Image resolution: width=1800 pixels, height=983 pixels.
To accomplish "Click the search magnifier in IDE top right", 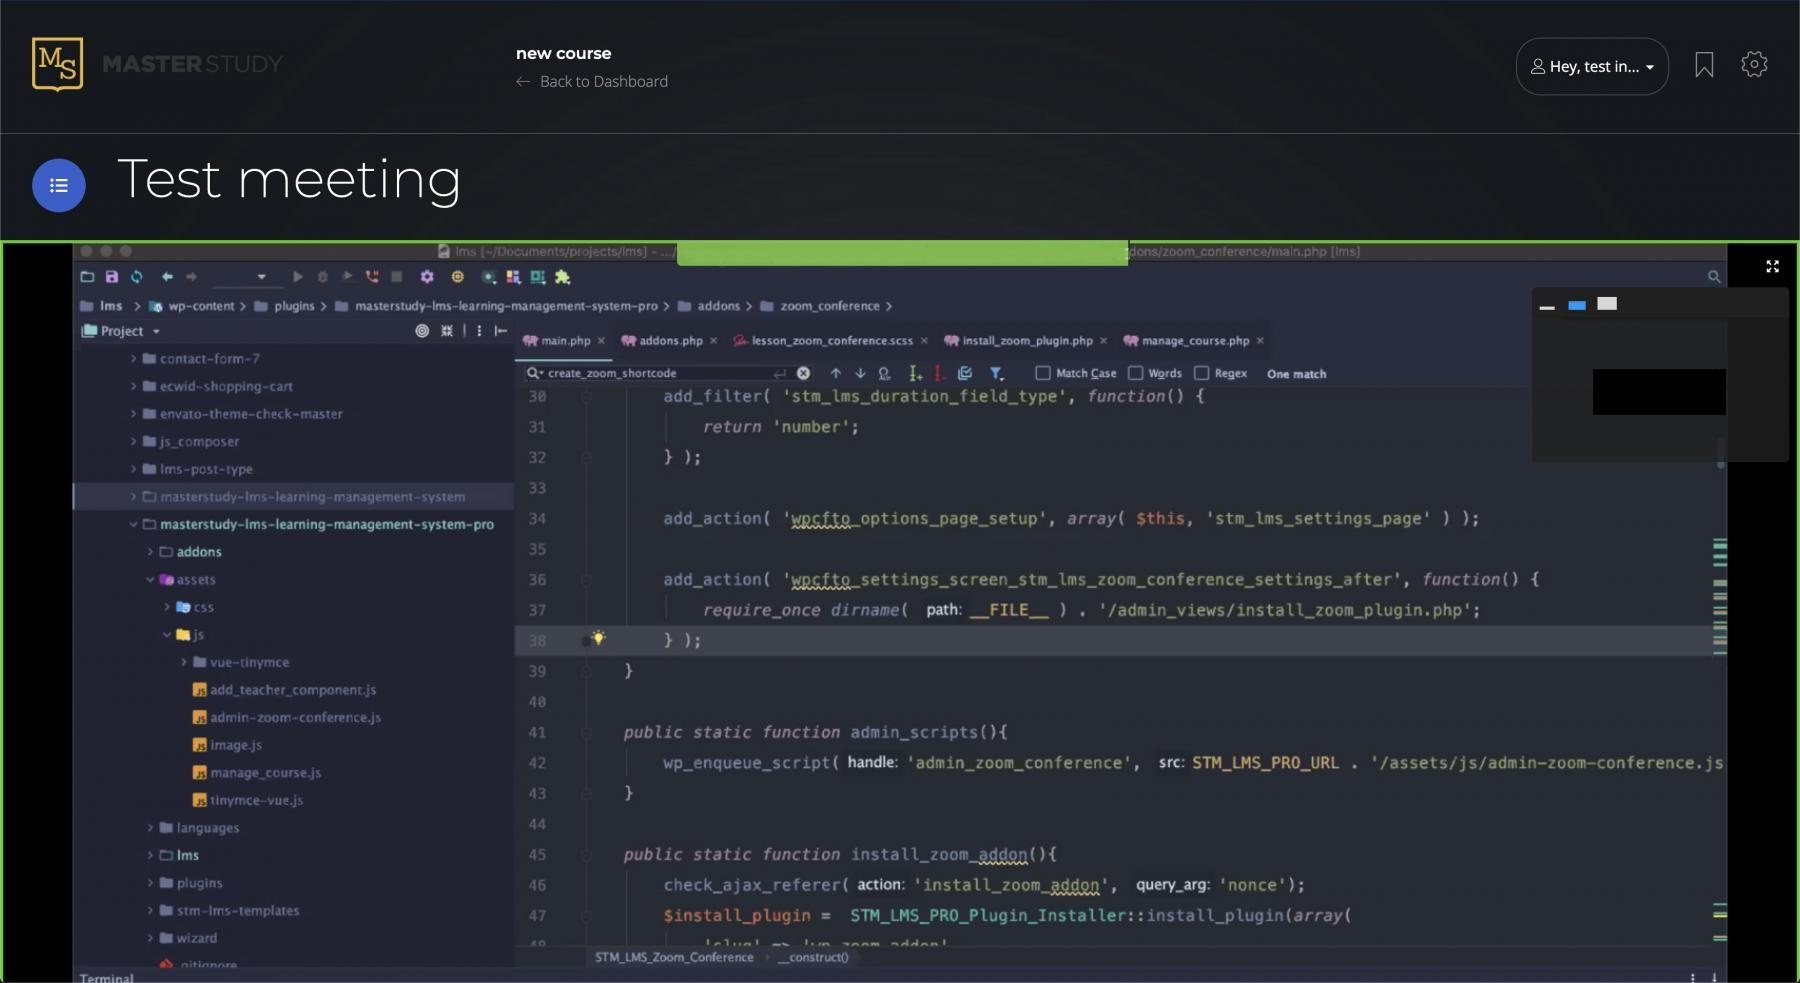I will coord(1714,277).
